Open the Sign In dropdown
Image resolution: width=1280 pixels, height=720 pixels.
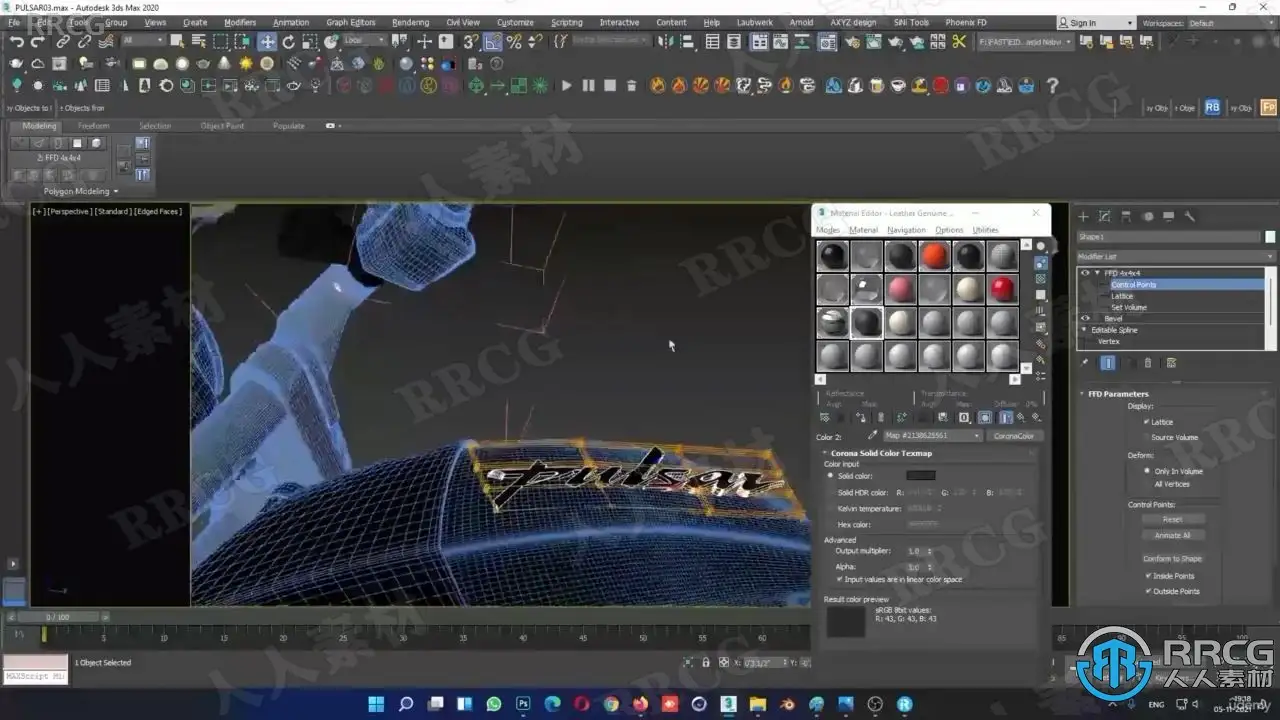pyautogui.click(x=1097, y=23)
